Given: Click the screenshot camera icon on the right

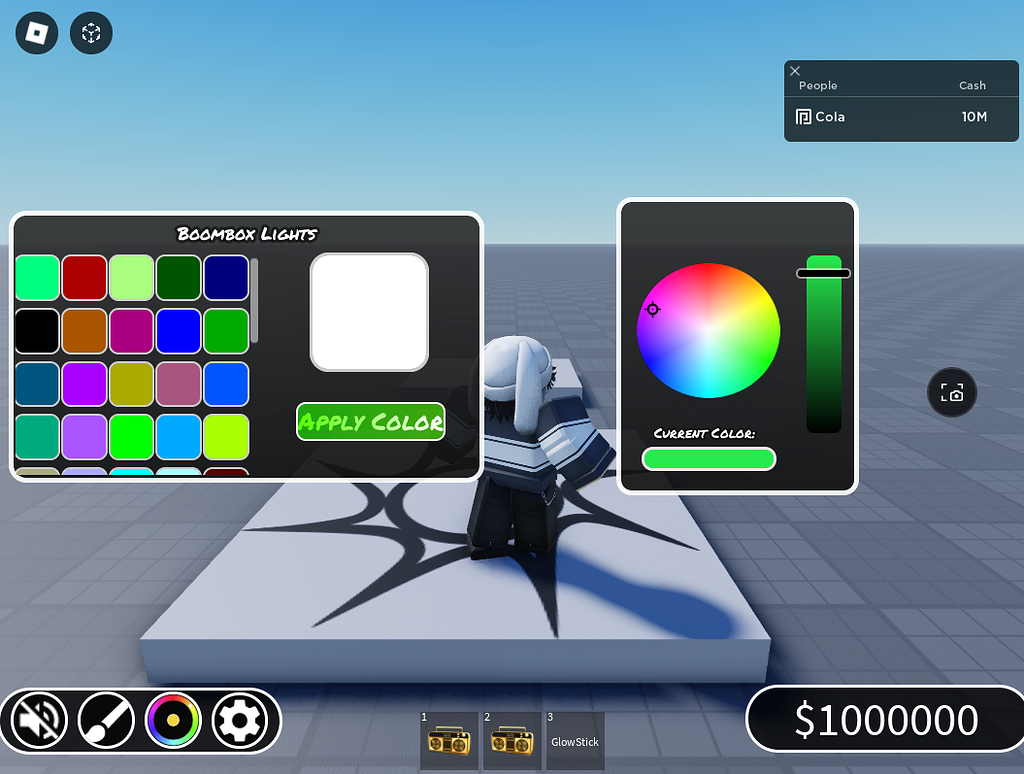Looking at the screenshot, I should 952,392.
